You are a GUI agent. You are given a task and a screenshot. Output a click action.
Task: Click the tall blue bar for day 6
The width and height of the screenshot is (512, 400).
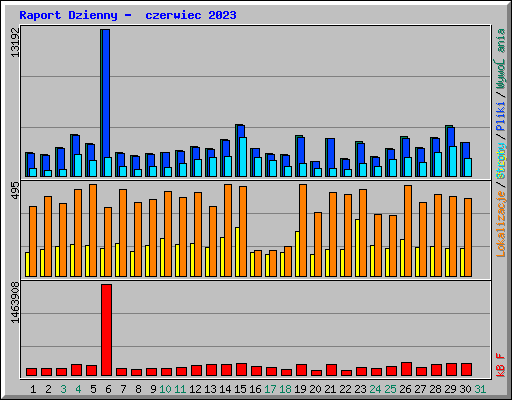click(x=106, y=93)
